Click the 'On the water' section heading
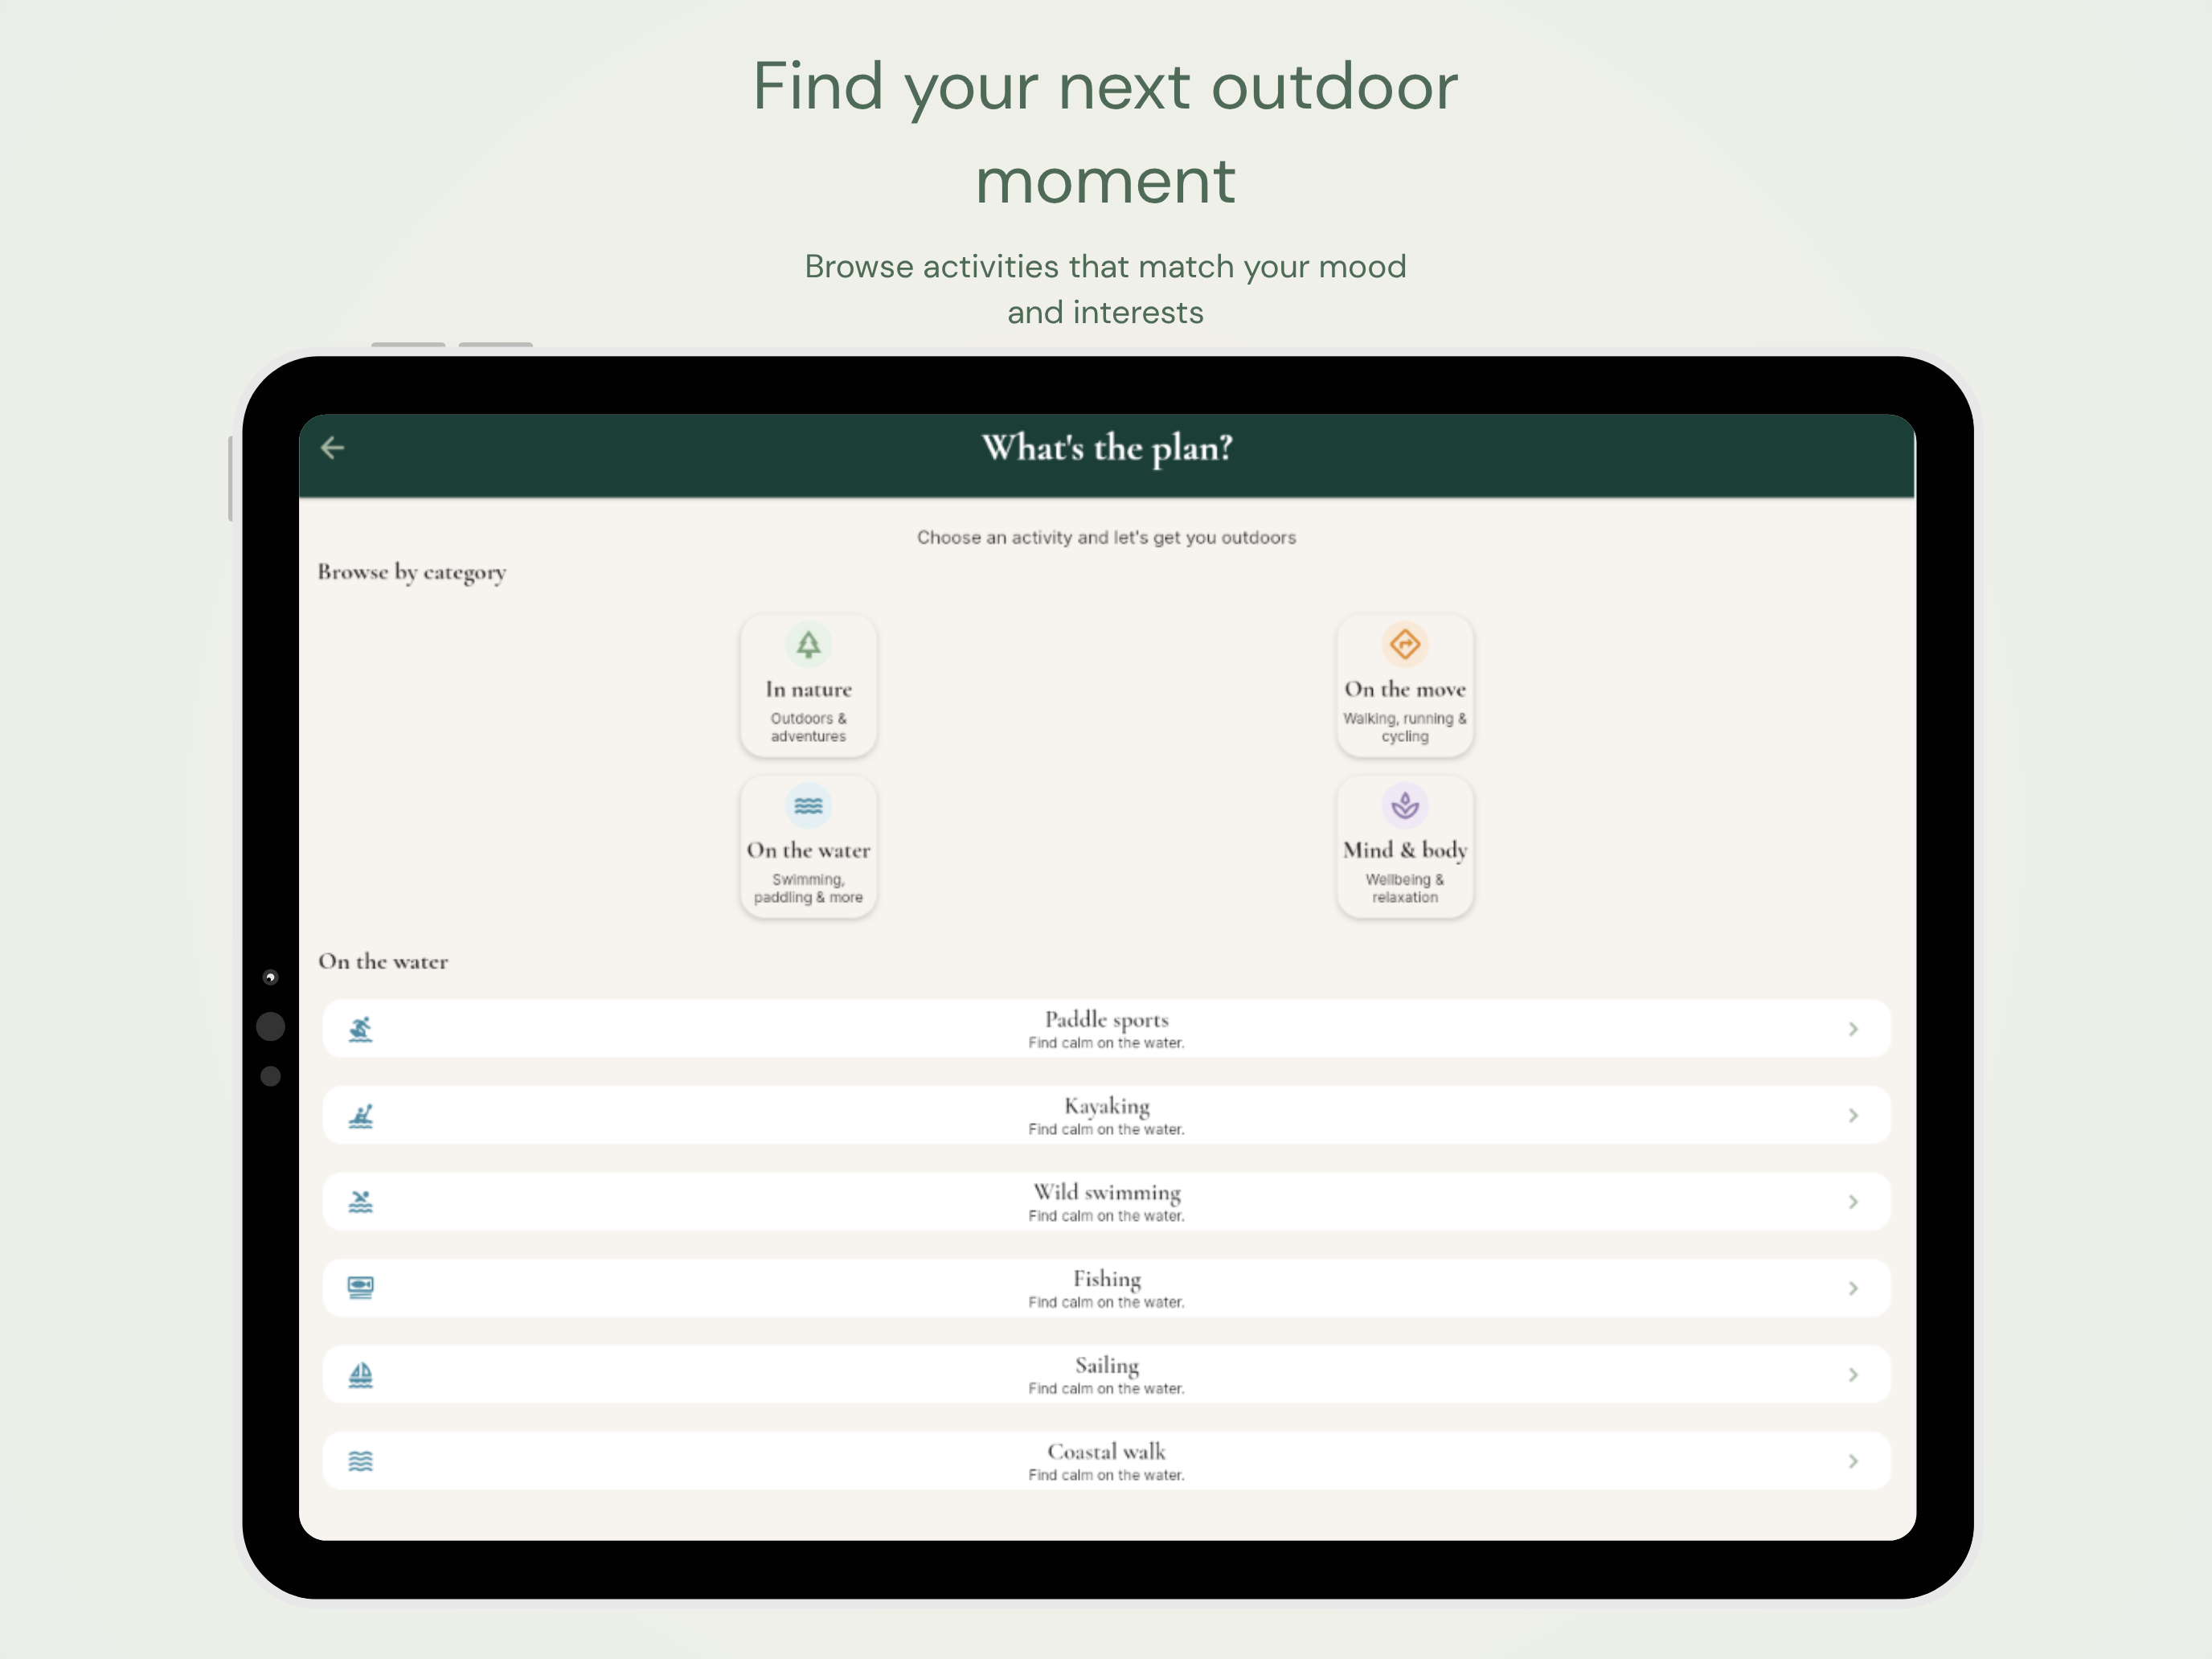 click(383, 962)
